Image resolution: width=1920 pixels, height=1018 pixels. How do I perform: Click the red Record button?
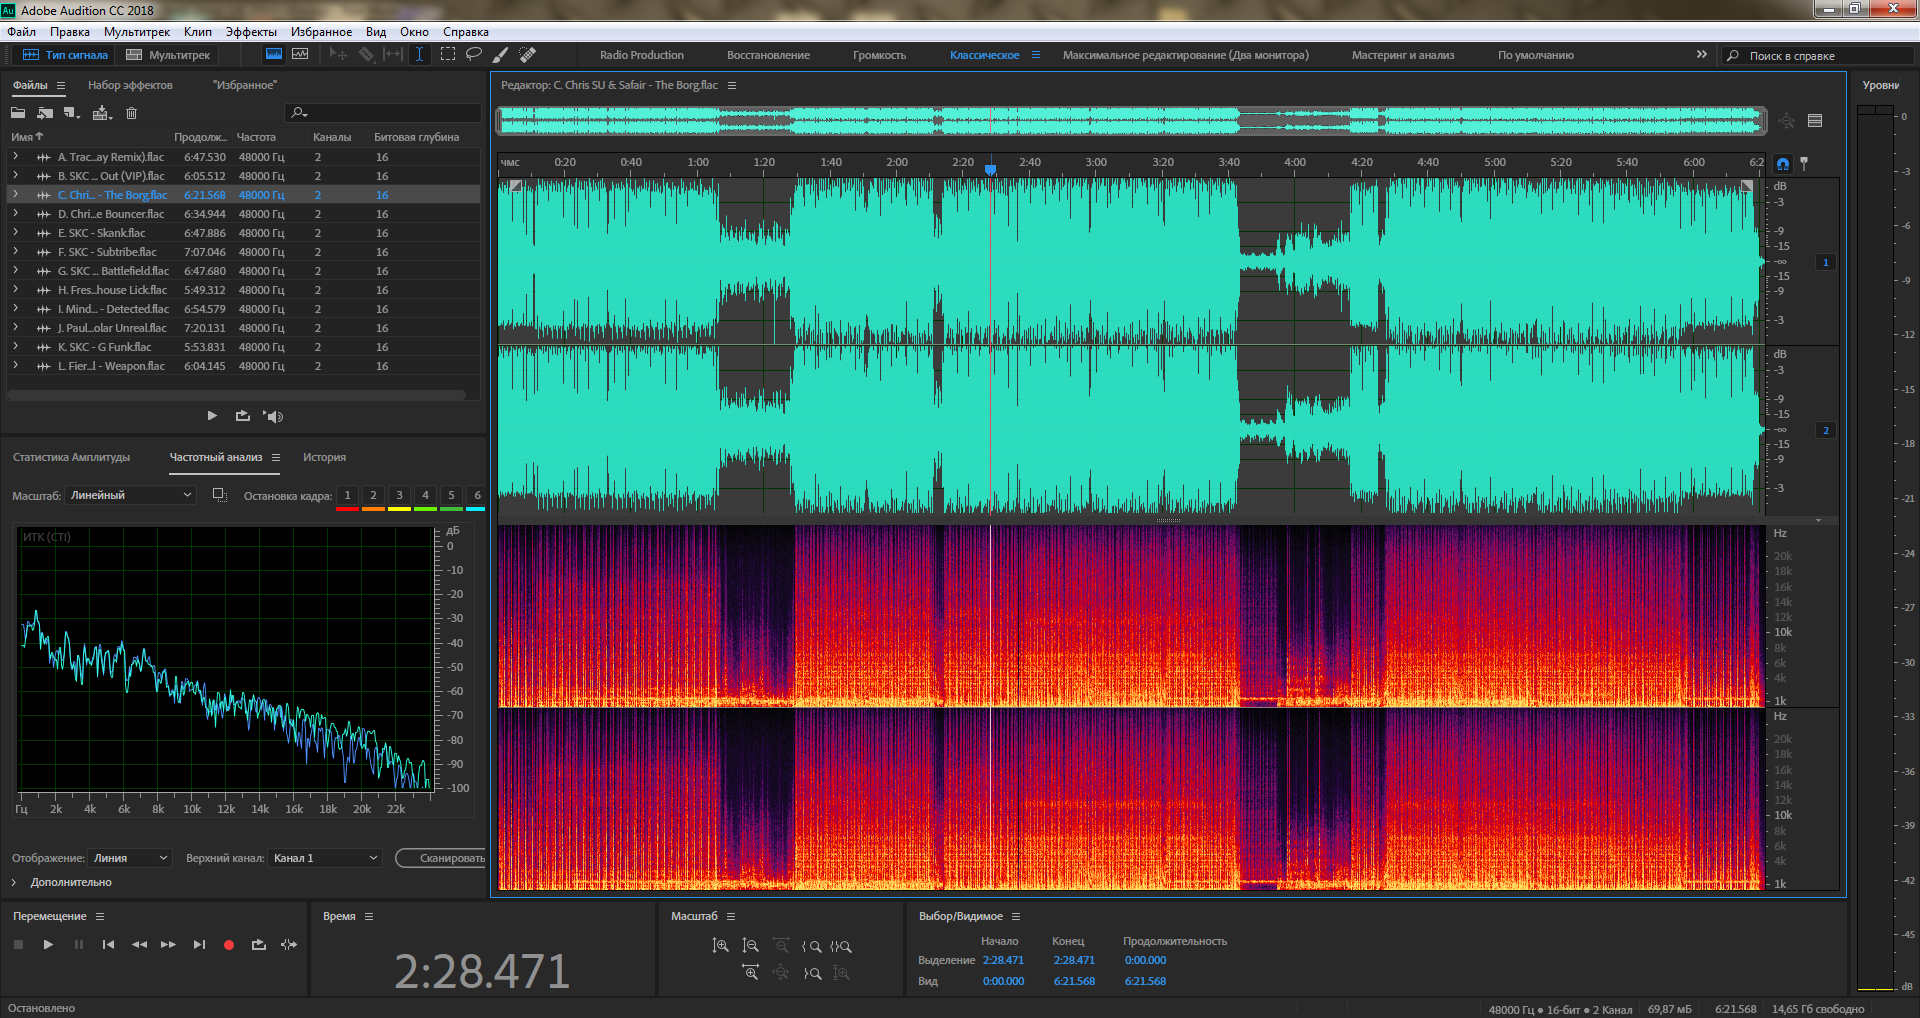tap(228, 944)
